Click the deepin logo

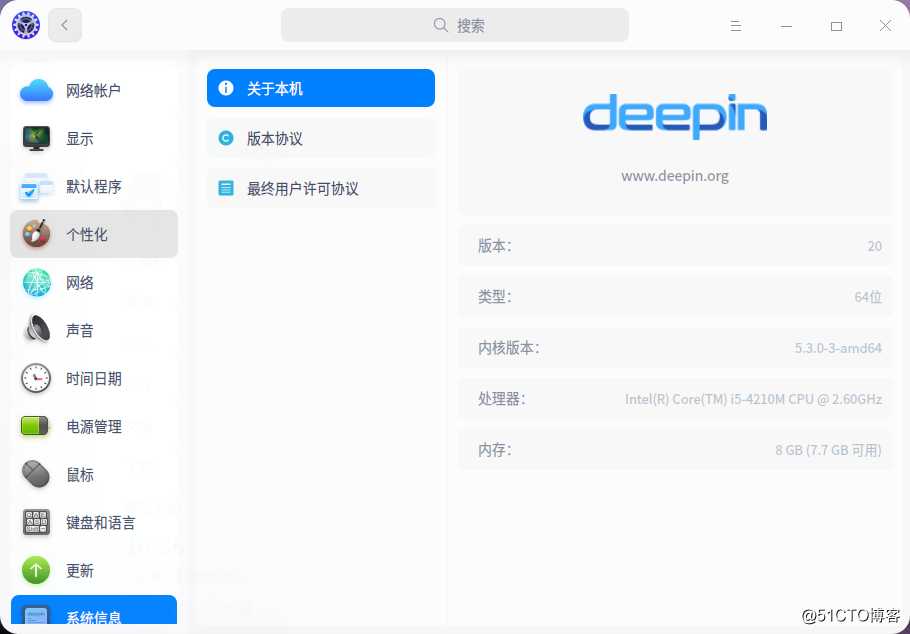click(674, 116)
